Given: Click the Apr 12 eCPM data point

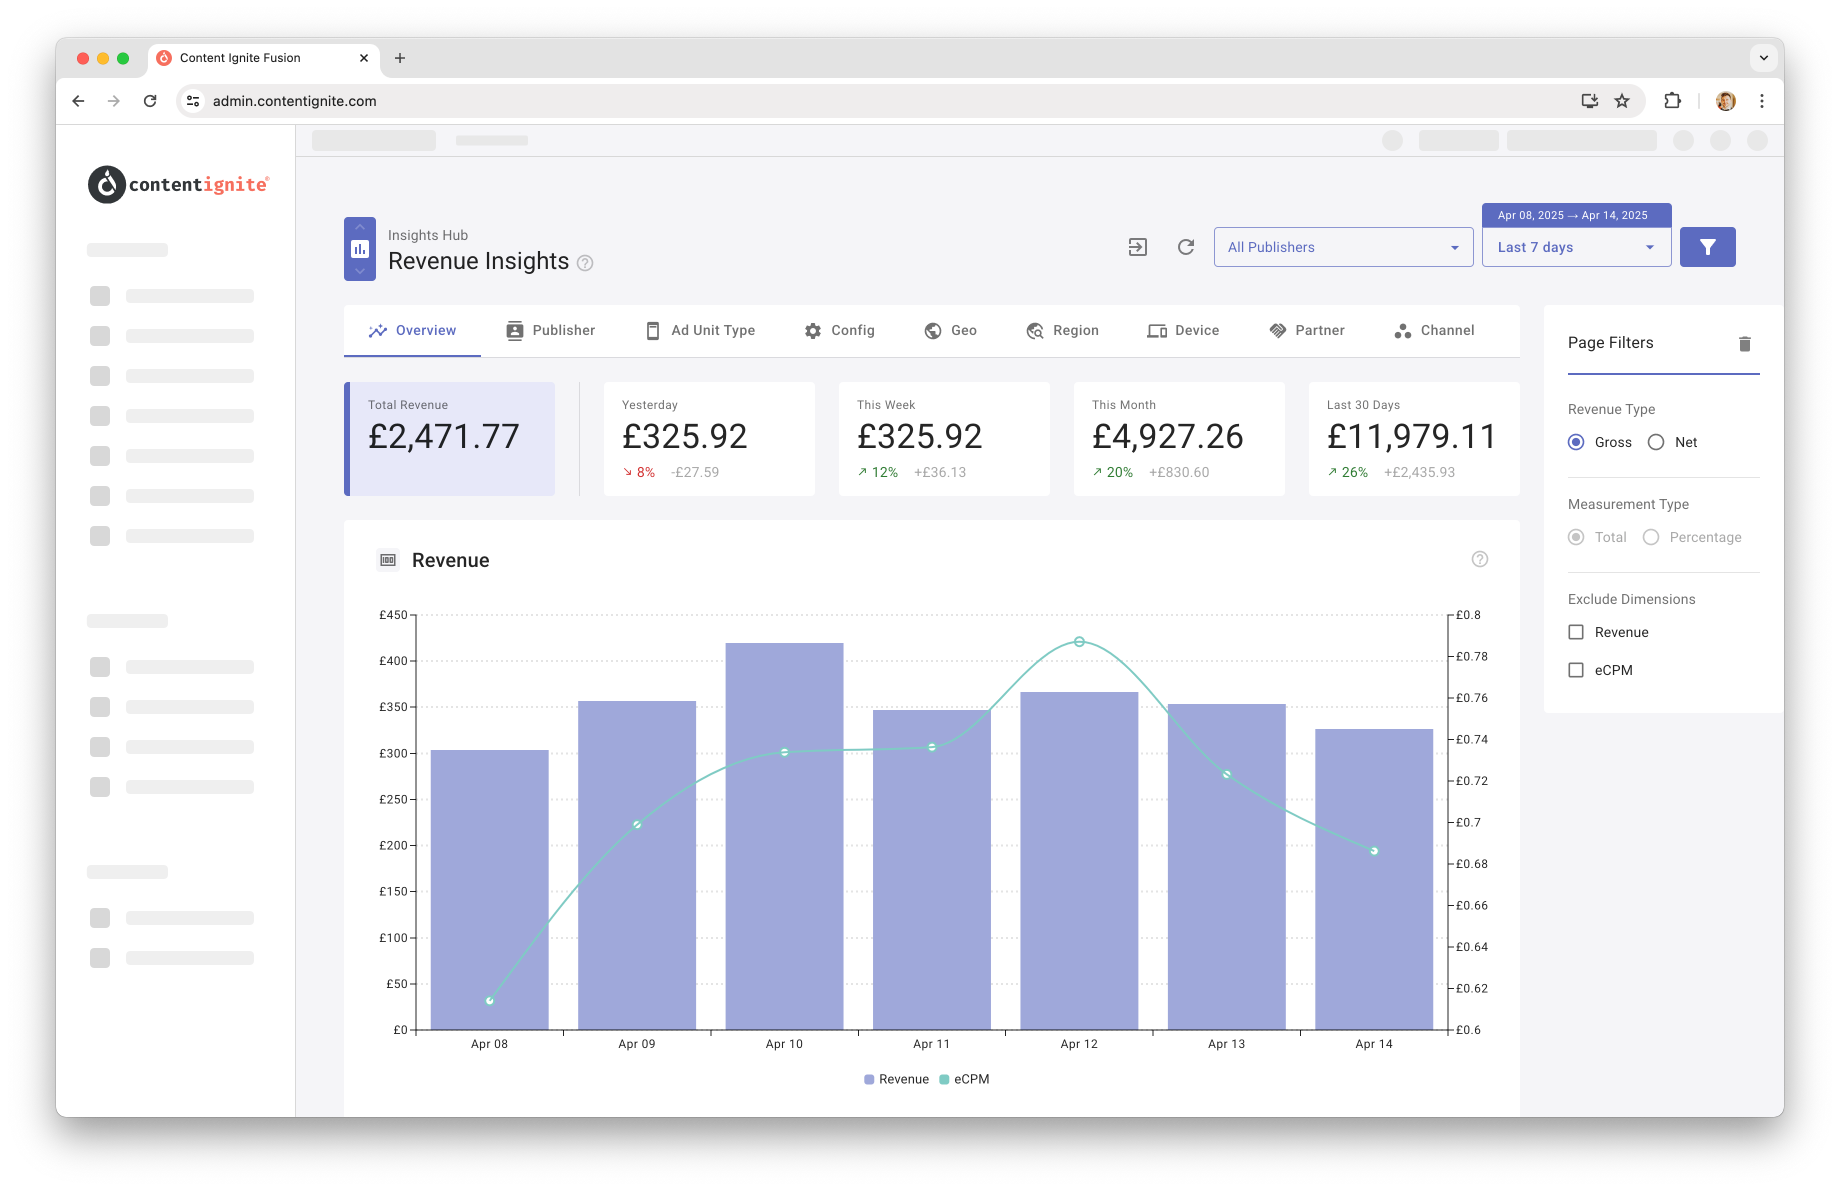Looking at the screenshot, I should click(1079, 642).
